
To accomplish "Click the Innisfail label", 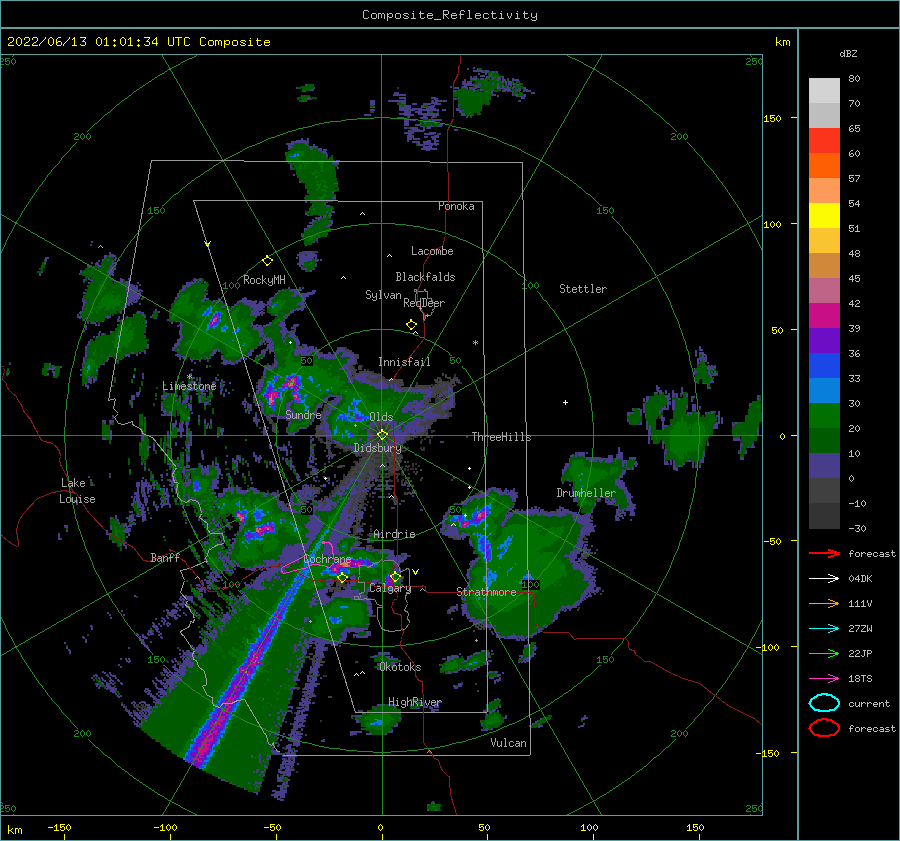I will tap(404, 362).
